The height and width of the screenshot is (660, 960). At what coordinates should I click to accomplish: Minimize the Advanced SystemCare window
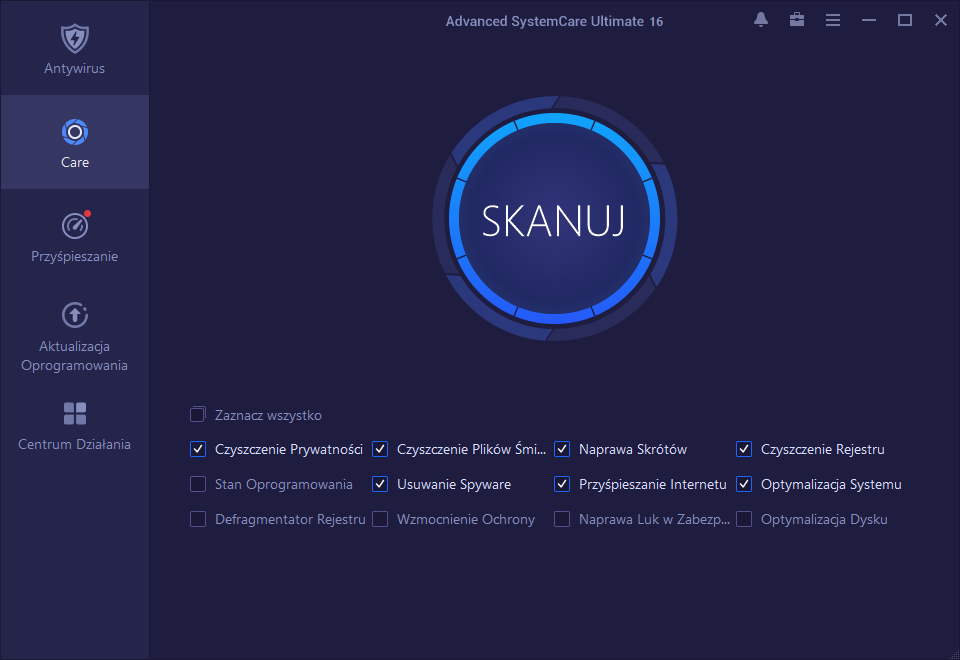click(x=869, y=20)
